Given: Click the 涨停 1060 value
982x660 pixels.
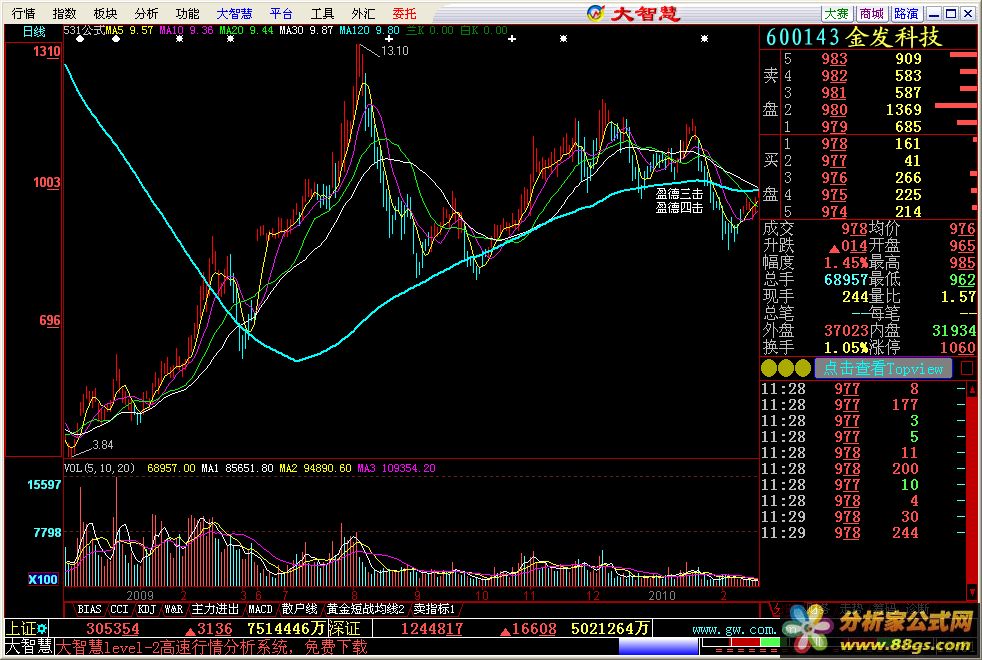Looking at the screenshot, I should 958,348.
